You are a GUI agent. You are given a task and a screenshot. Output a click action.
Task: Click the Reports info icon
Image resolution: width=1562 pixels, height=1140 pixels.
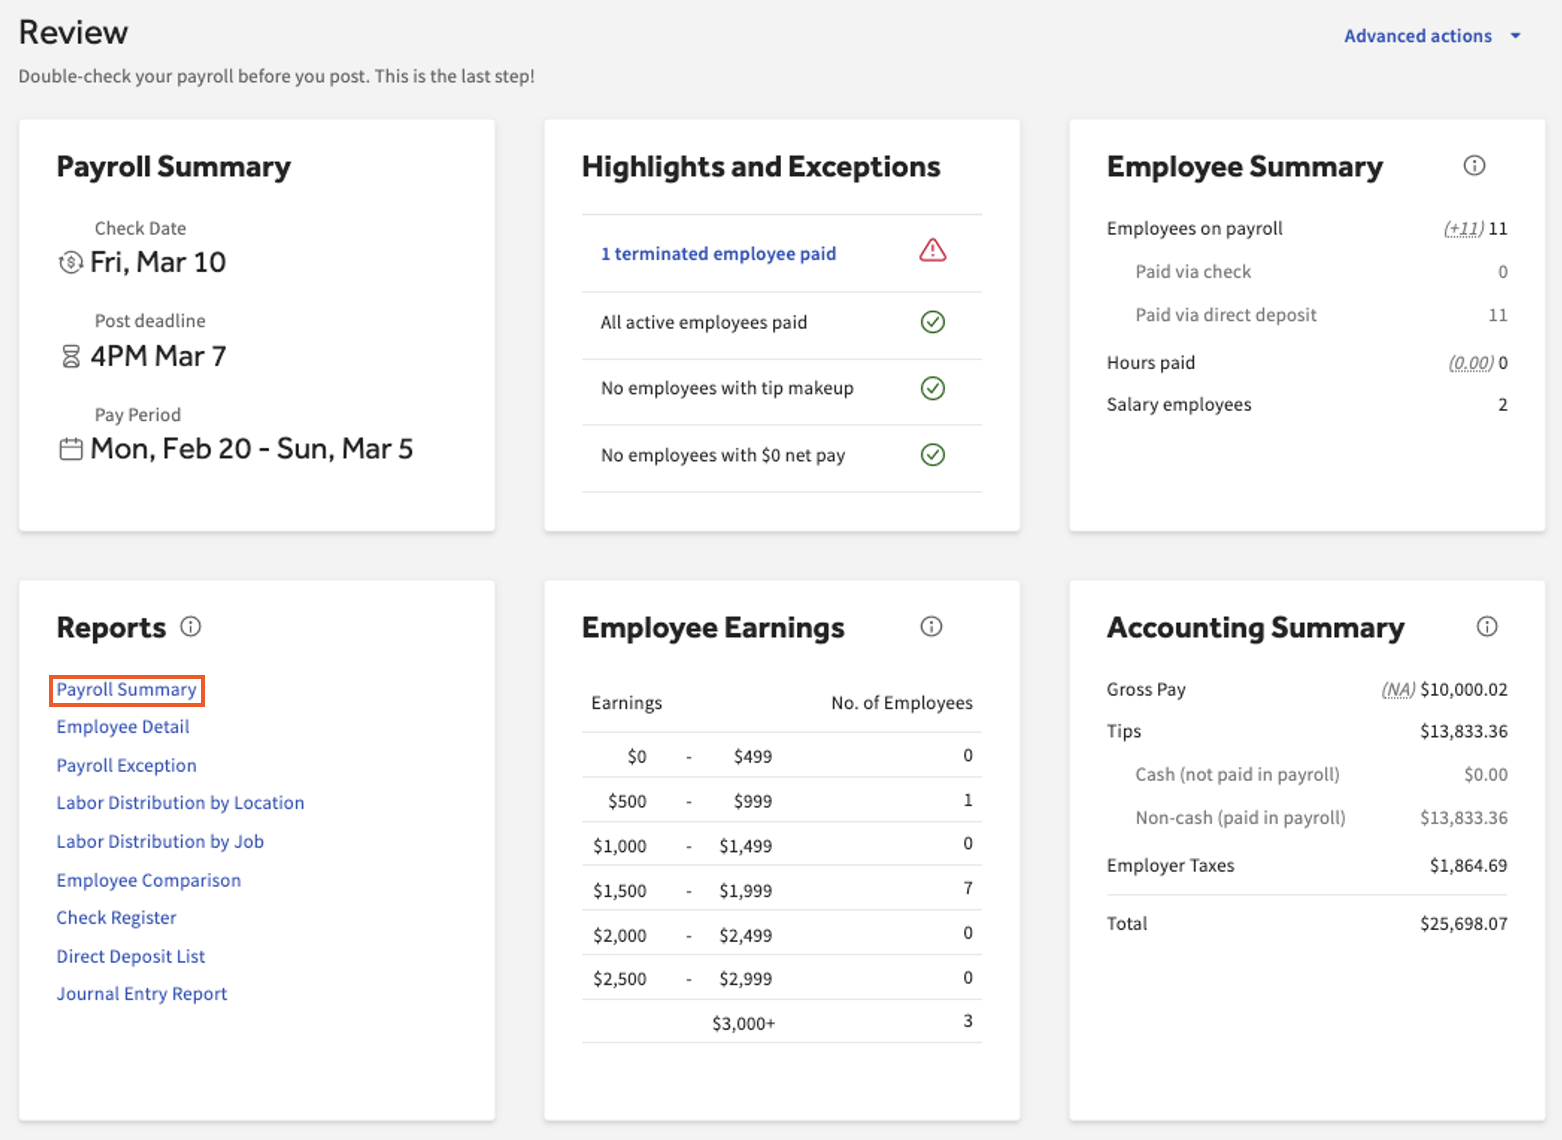[191, 627]
